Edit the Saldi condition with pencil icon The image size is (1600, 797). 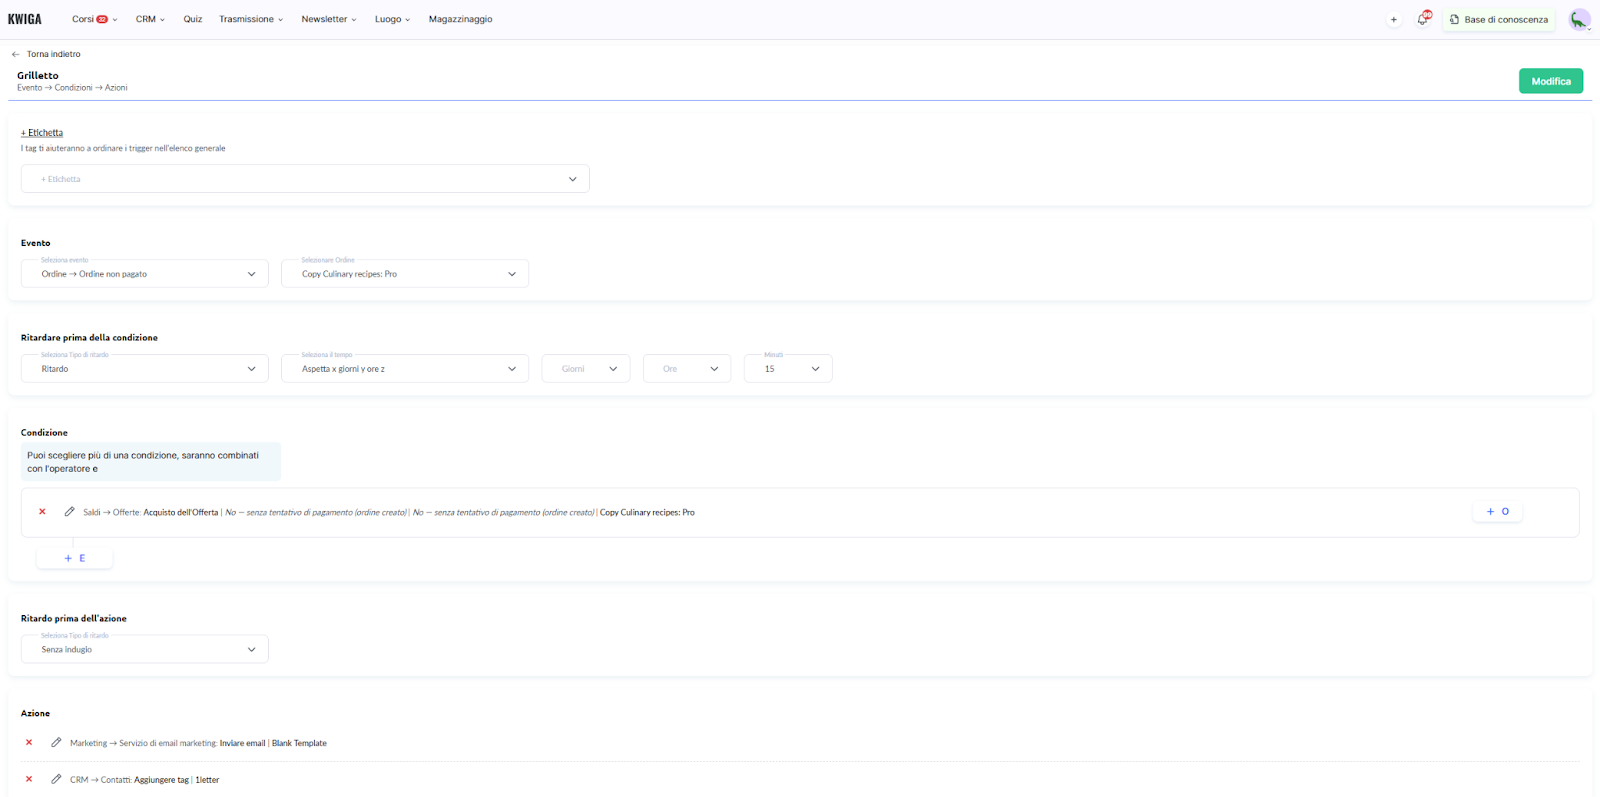69,512
